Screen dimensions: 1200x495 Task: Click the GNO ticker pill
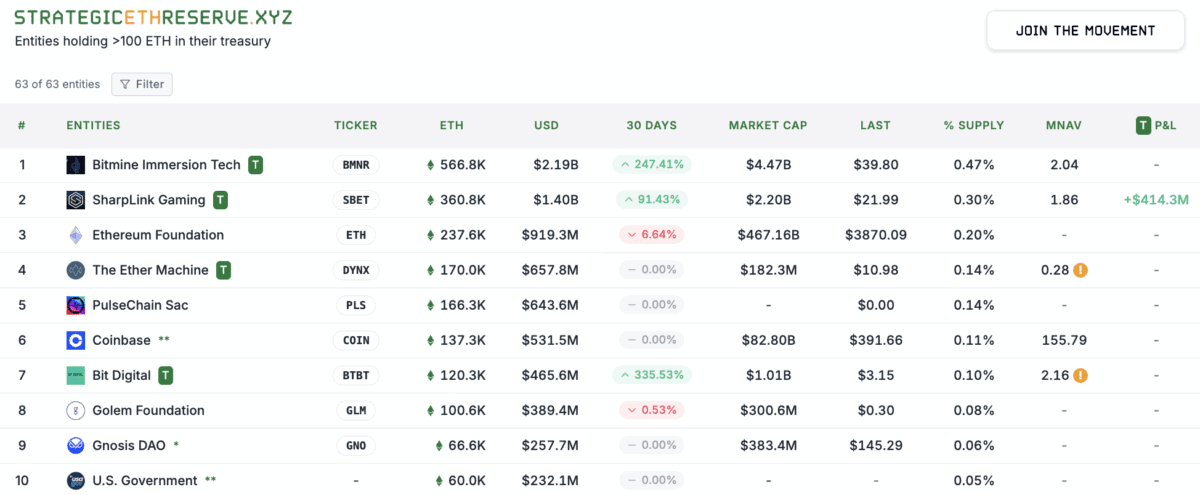pyautogui.click(x=356, y=445)
